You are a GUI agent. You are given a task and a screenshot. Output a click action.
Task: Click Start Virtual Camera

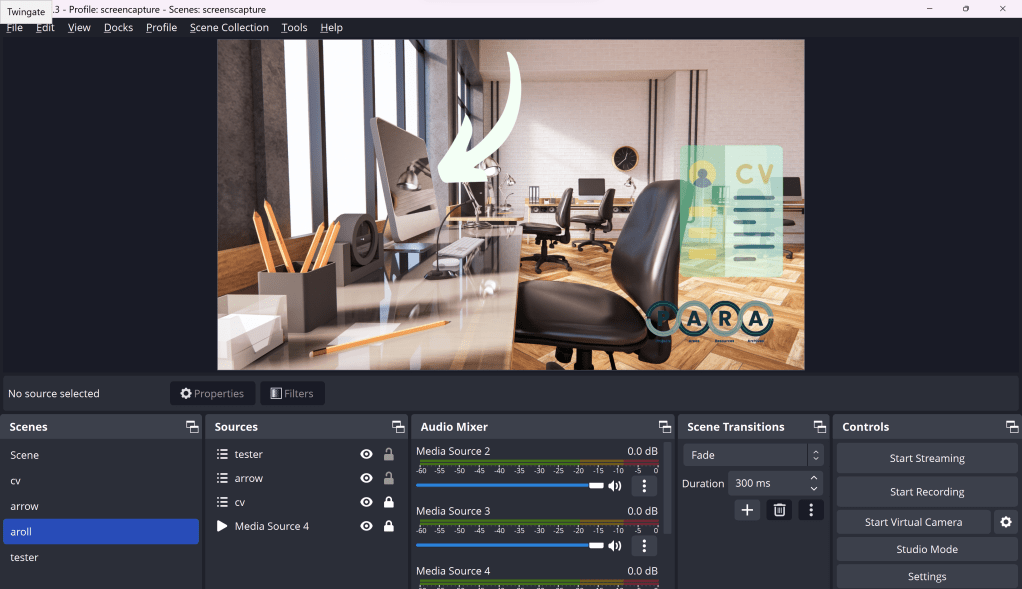point(913,522)
